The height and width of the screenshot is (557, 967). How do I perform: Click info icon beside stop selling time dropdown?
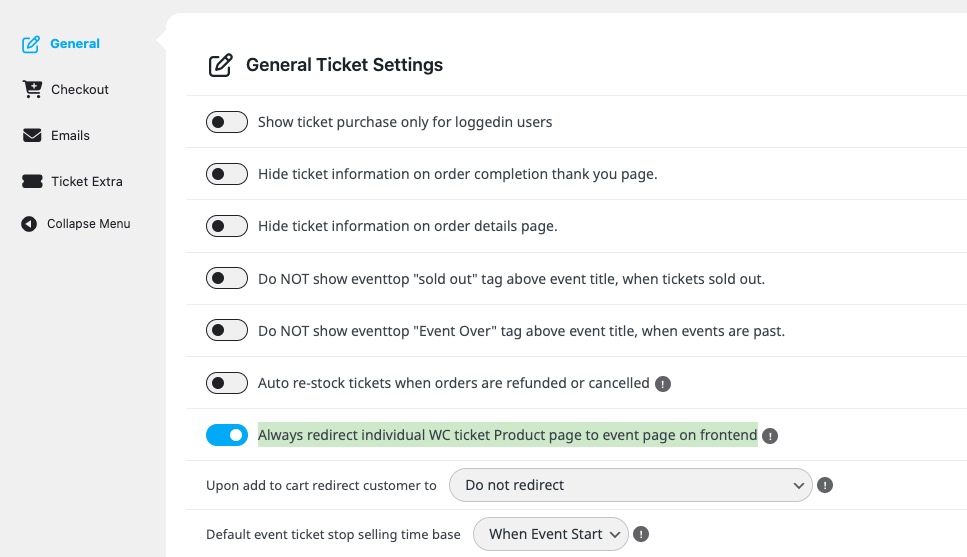[x=641, y=534]
